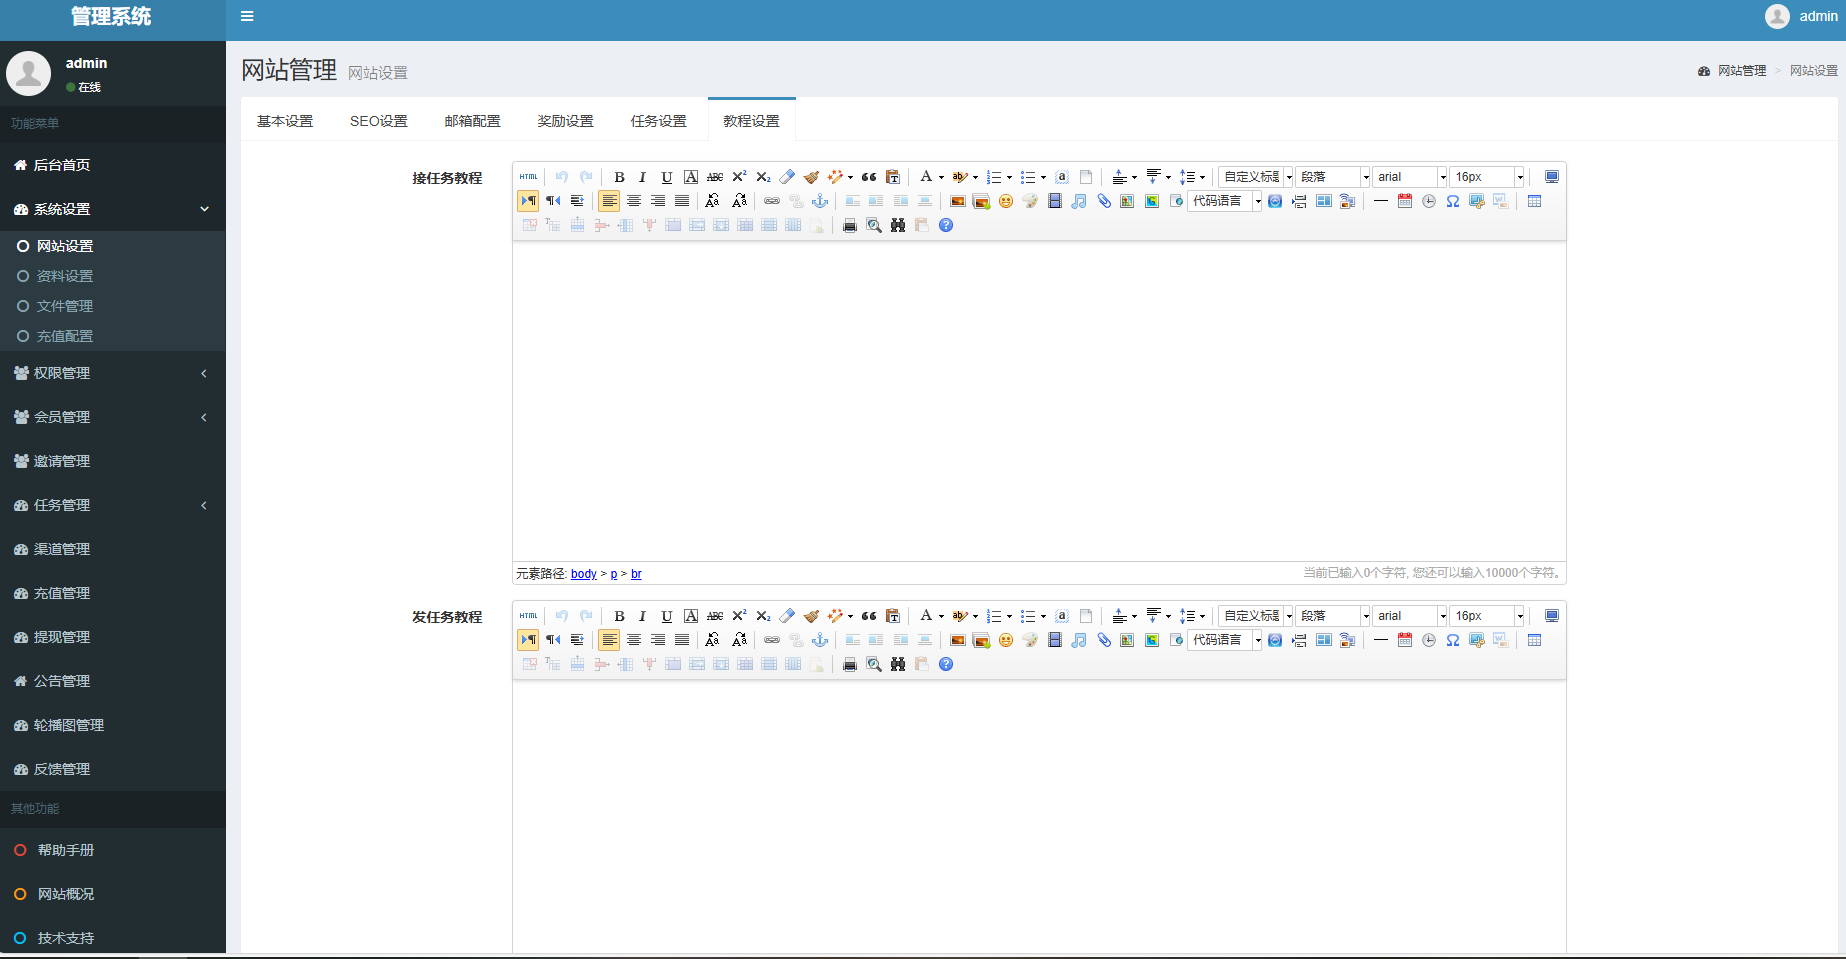Expand 权限管理 sidebar menu
Viewport: 1846px width, 959px height.
pyautogui.click(x=112, y=373)
